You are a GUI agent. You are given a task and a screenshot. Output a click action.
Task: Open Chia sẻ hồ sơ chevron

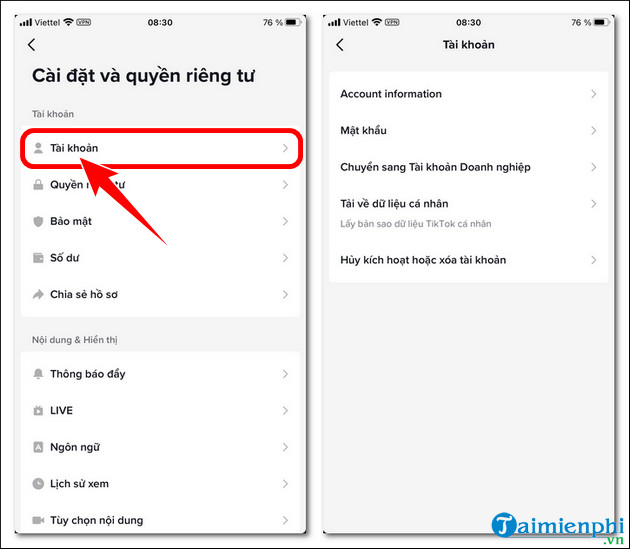point(285,294)
